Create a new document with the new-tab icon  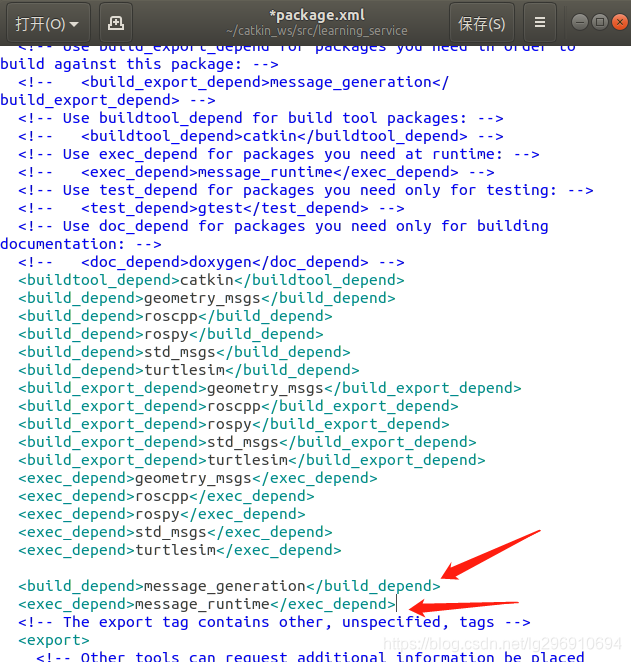coord(116,24)
